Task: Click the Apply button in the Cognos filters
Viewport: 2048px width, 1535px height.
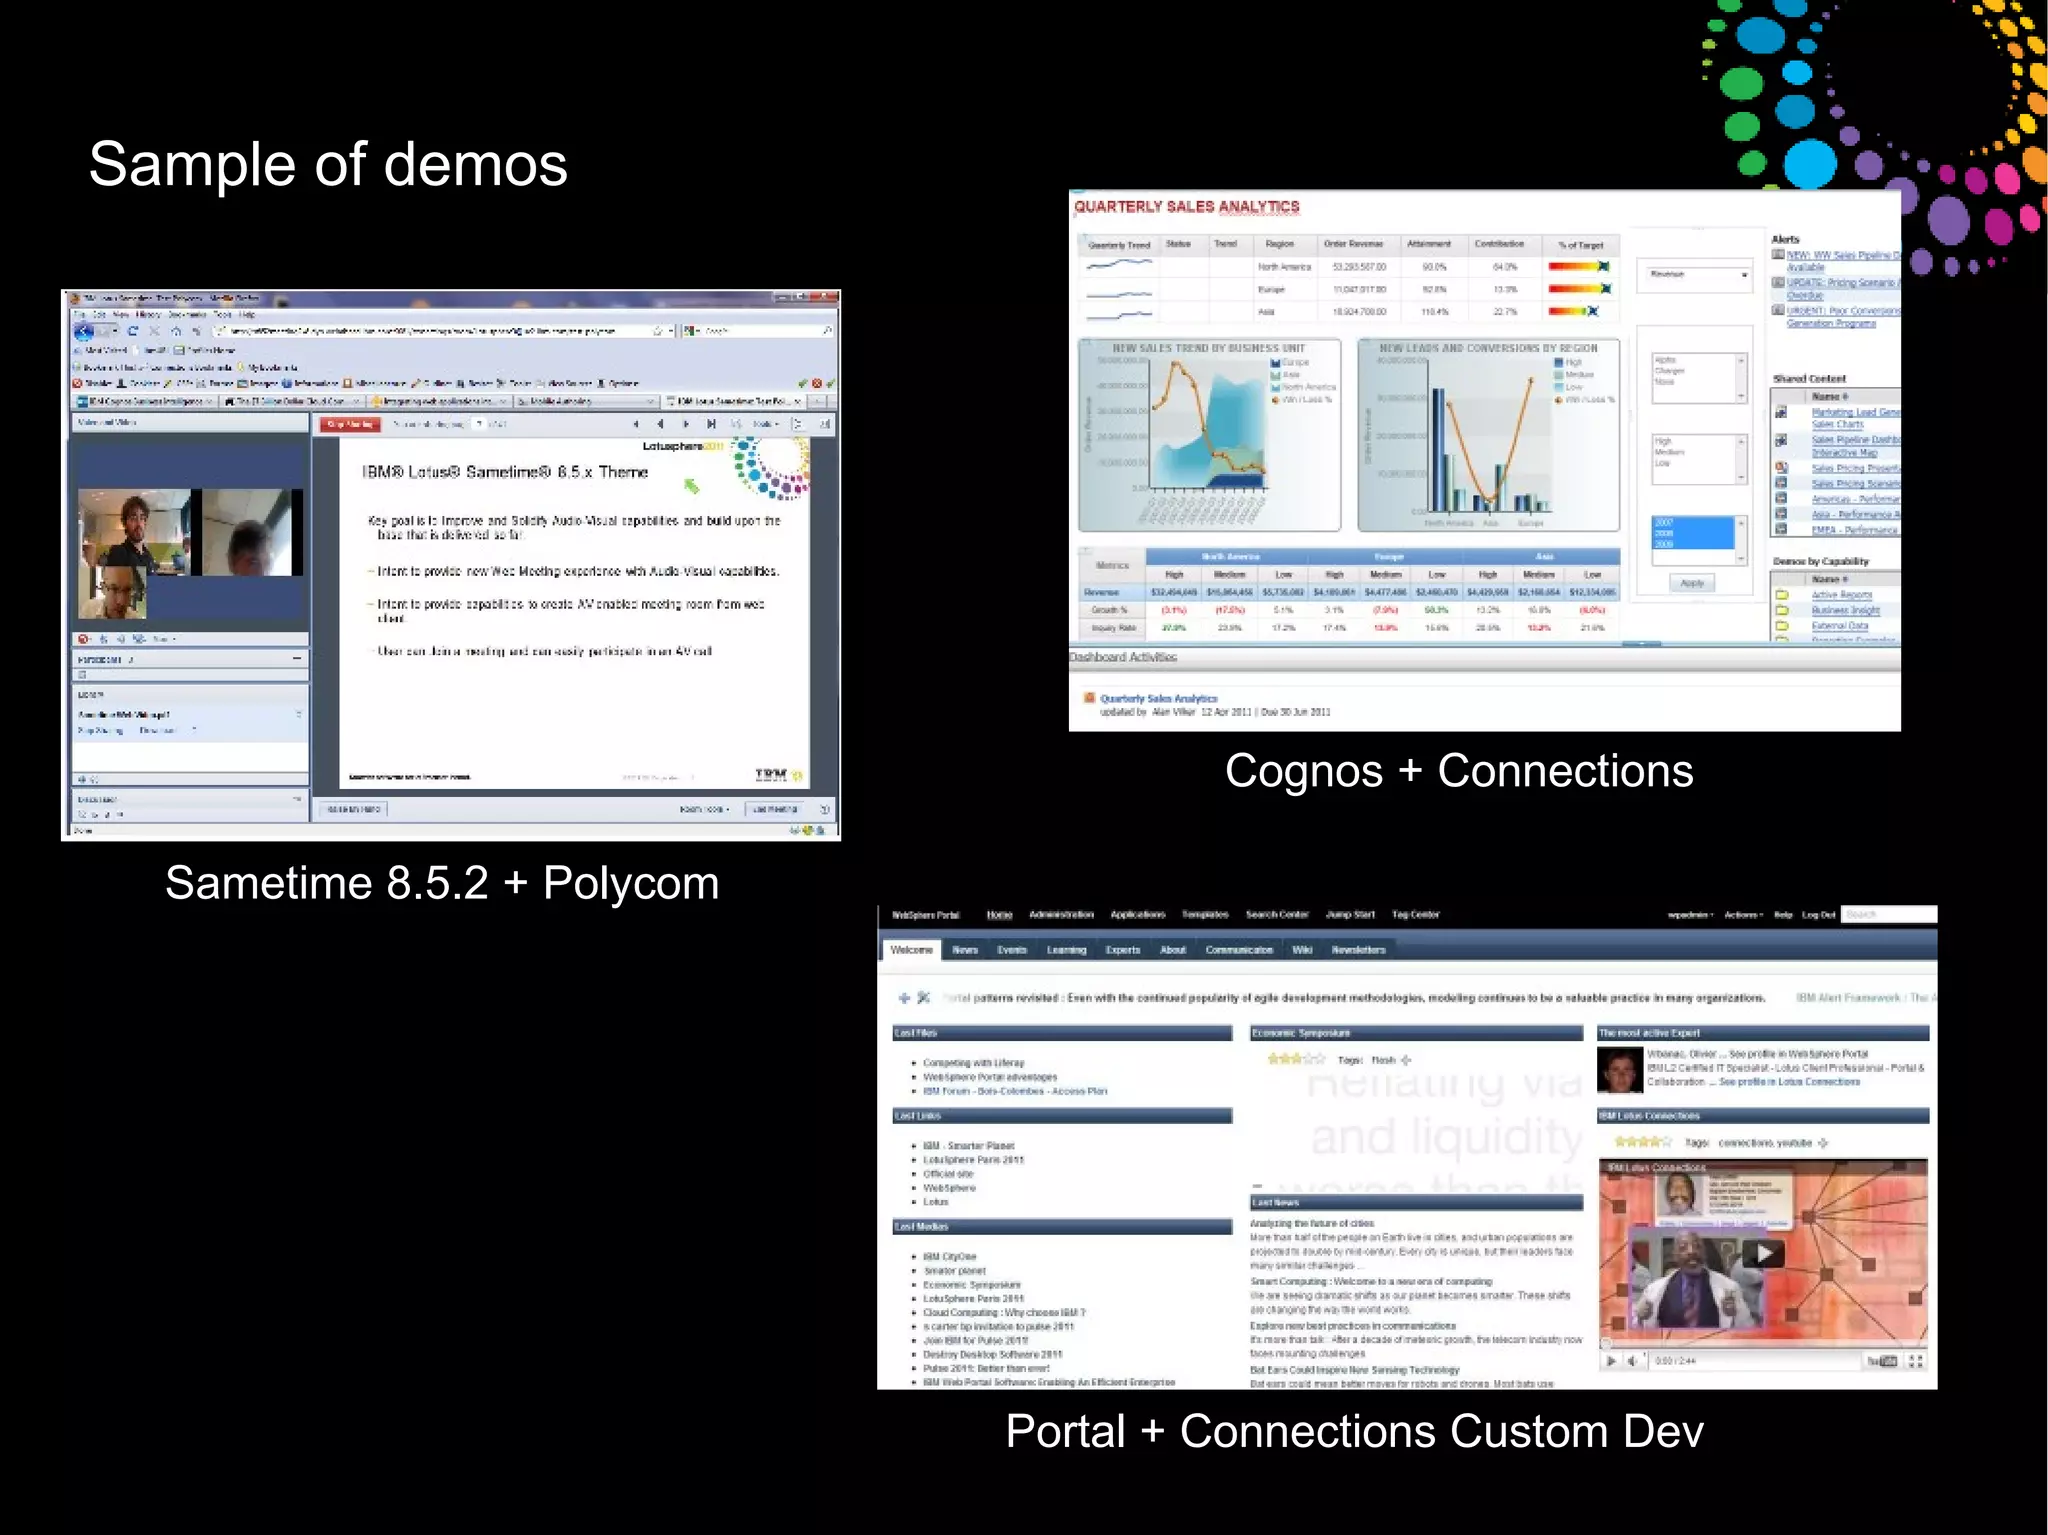Action: 1692,583
